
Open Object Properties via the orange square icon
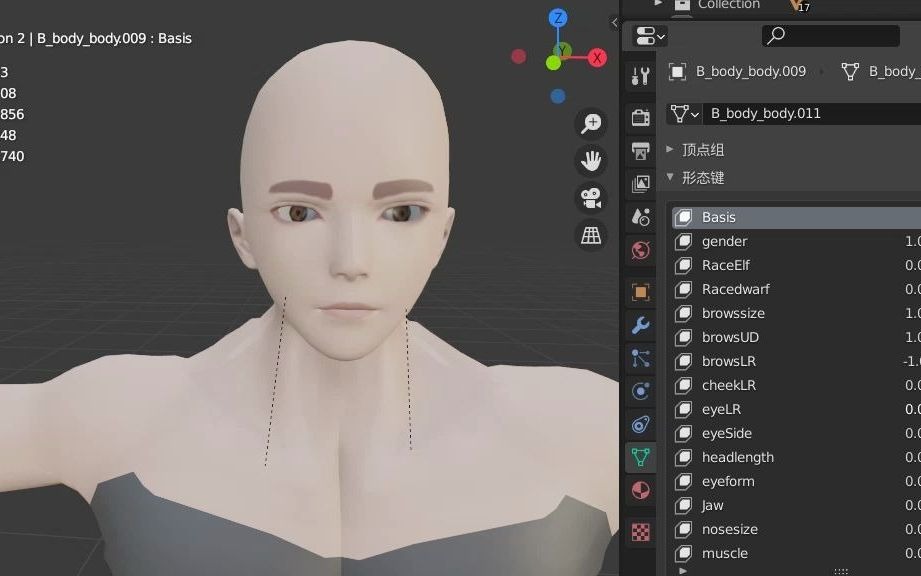click(x=640, y=291)
